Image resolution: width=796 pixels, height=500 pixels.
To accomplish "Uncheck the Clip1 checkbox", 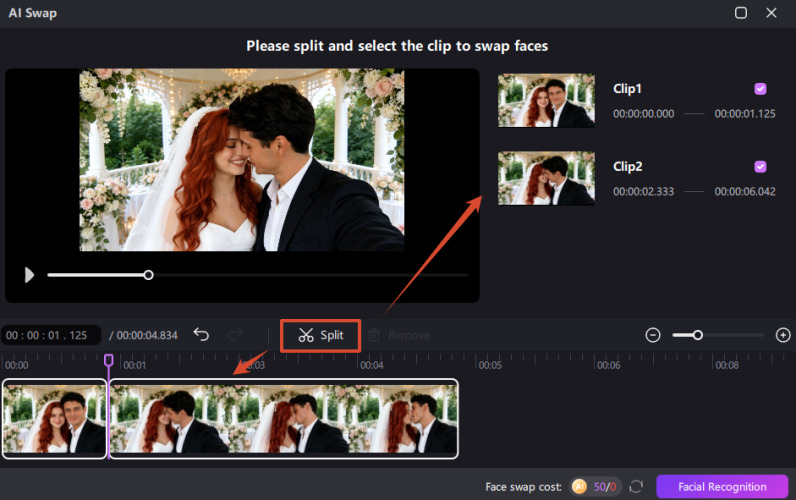I will (x=760, y=89).
